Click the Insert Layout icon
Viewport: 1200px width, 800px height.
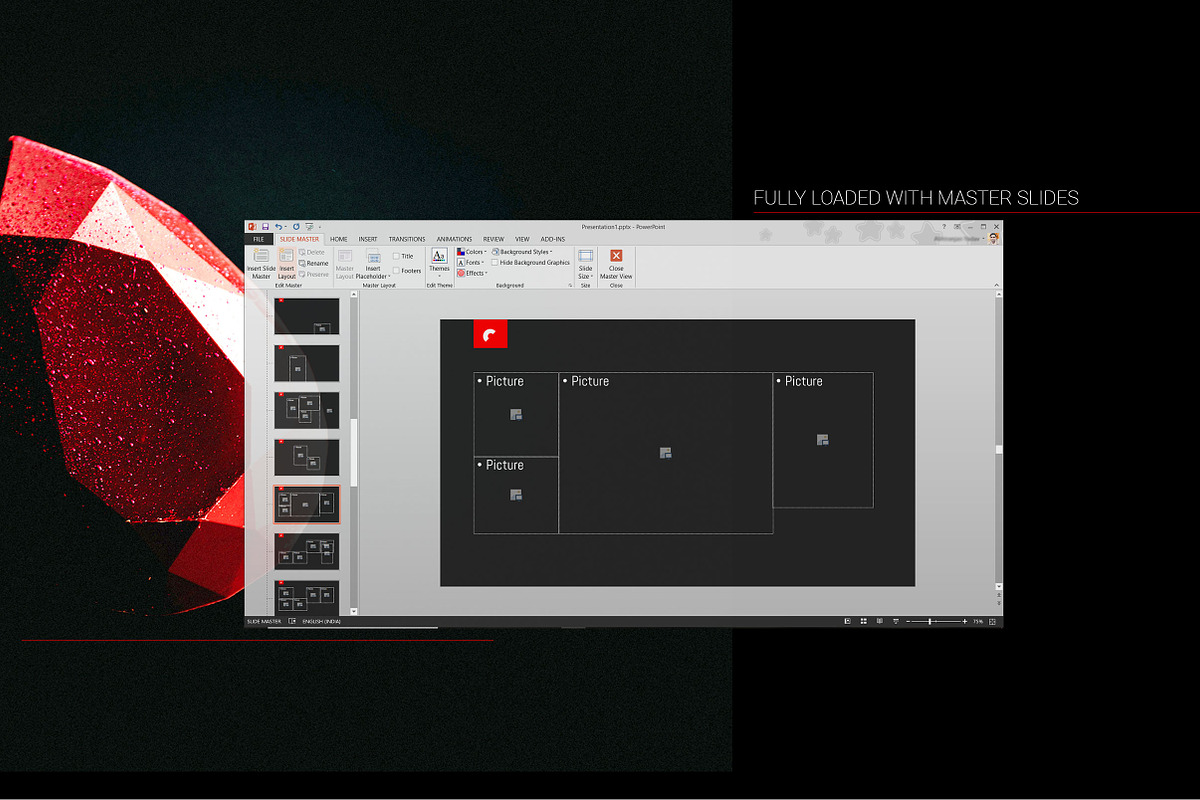point(287,257)
